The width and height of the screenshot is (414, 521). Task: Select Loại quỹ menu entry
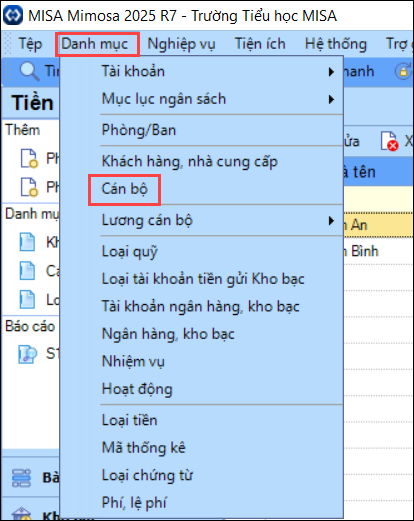point(202,251)
